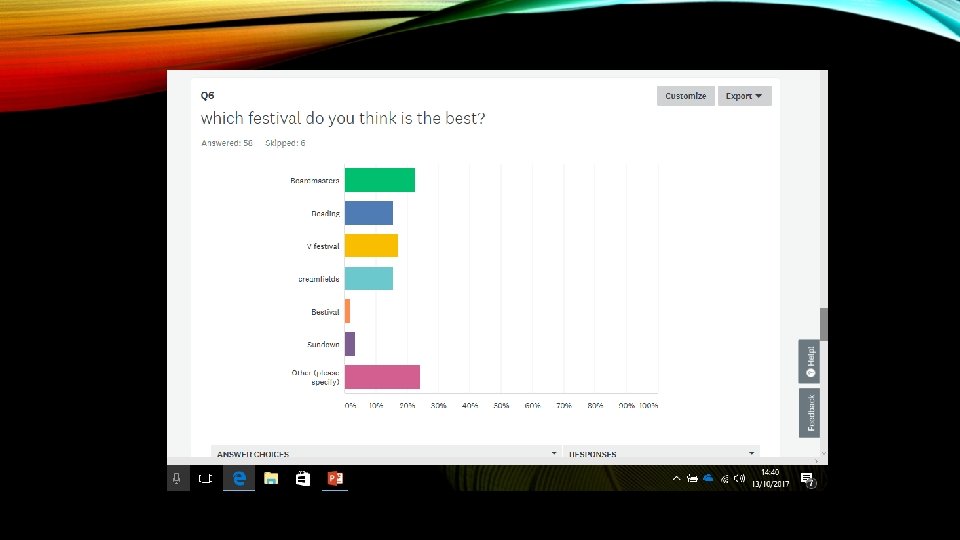The width and height of the screenshot is (960, 540).
Task: Click the Cortana microphone icon in taskbar
Action: pyautogui.click(x=176, y=479)
